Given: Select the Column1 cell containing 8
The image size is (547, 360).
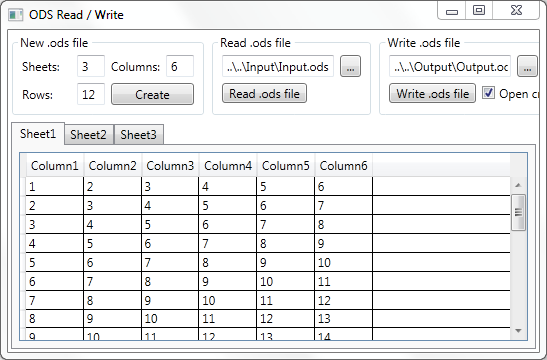Looking at the screenshot, I should (55, 318).
